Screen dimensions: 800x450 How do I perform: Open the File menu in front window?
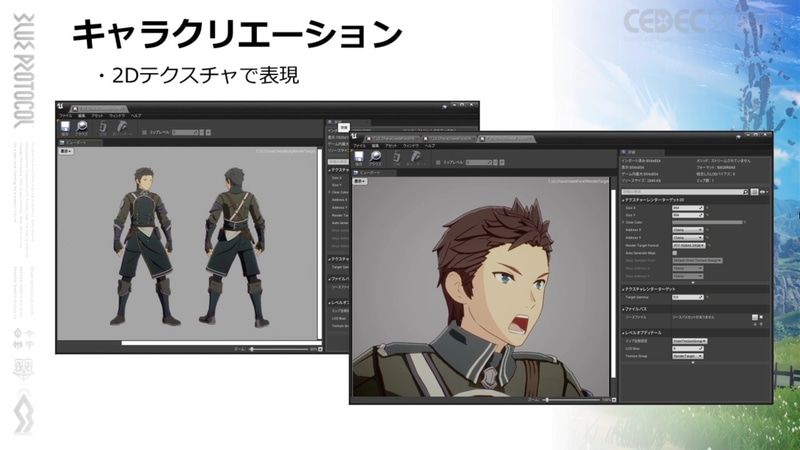click(361, 146)
